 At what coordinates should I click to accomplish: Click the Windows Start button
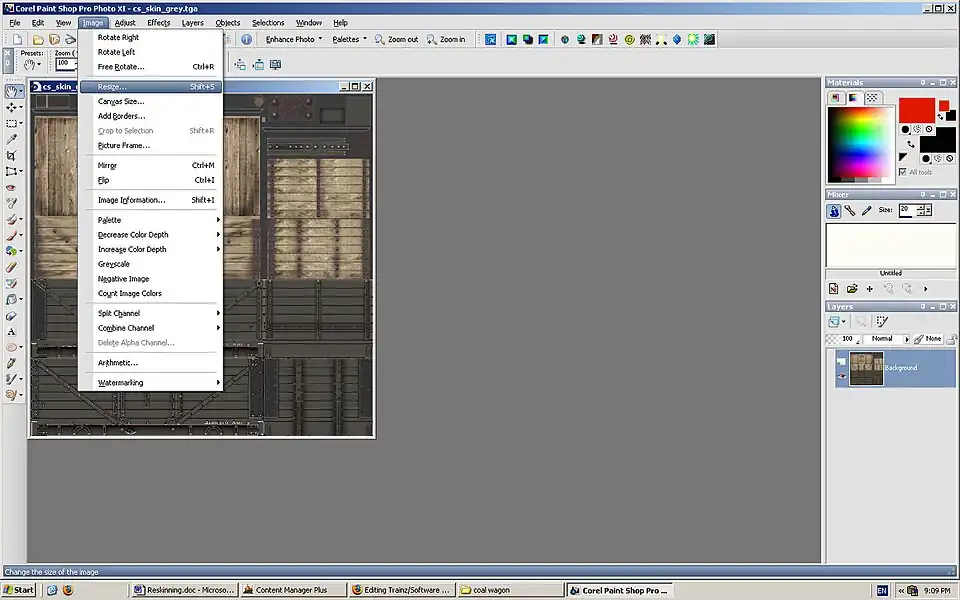(x=19, y=590)
